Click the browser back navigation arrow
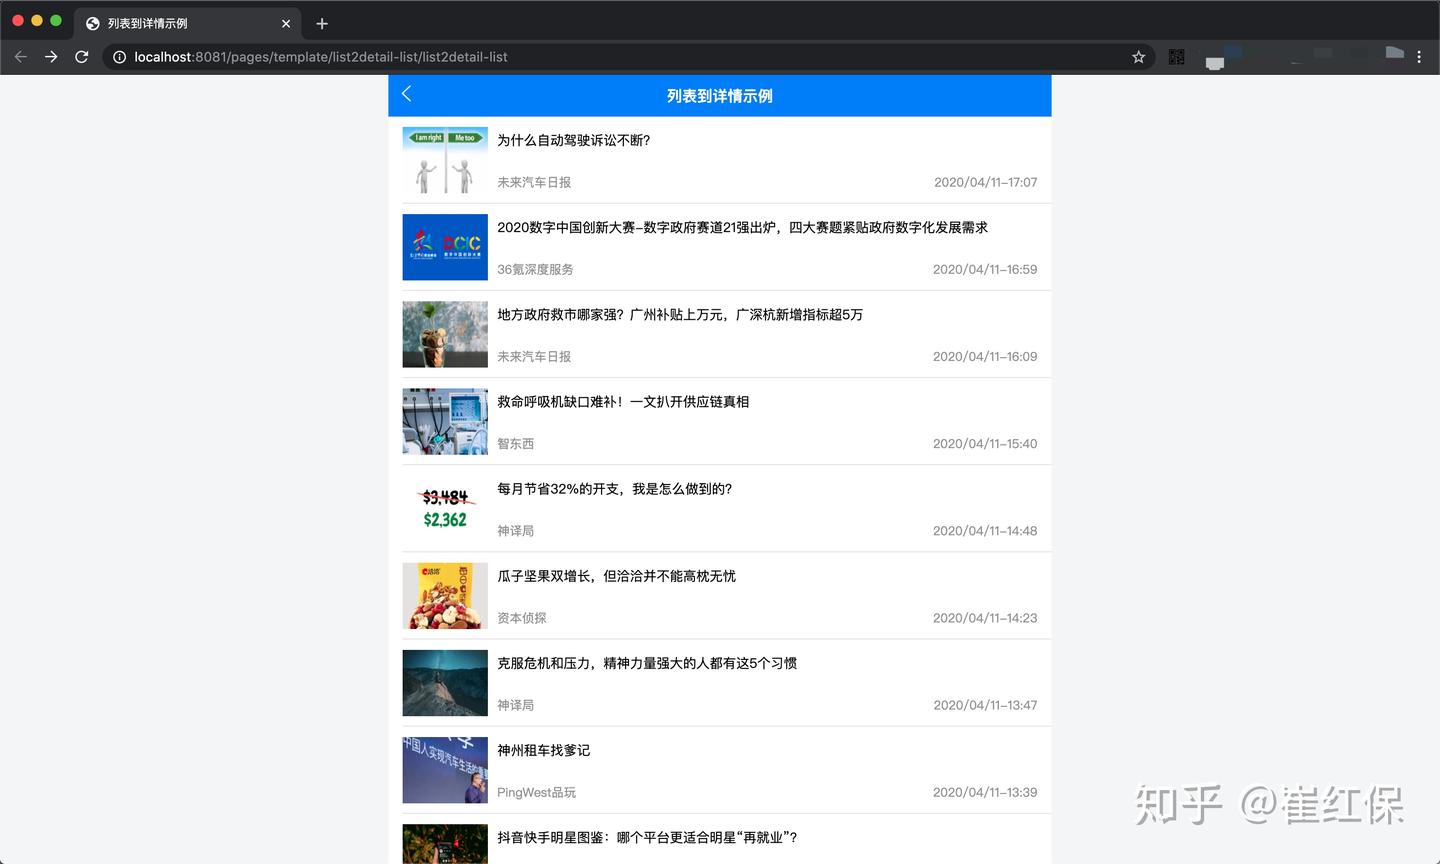Image resolution: width=1440 pixels, height=864 pixels. tap(21, 57)
